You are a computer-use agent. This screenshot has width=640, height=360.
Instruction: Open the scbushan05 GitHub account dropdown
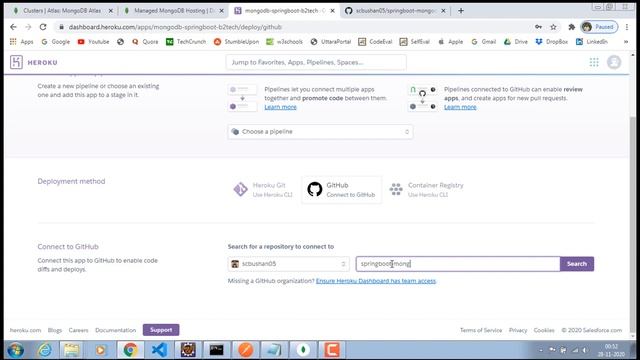point(288,264)
